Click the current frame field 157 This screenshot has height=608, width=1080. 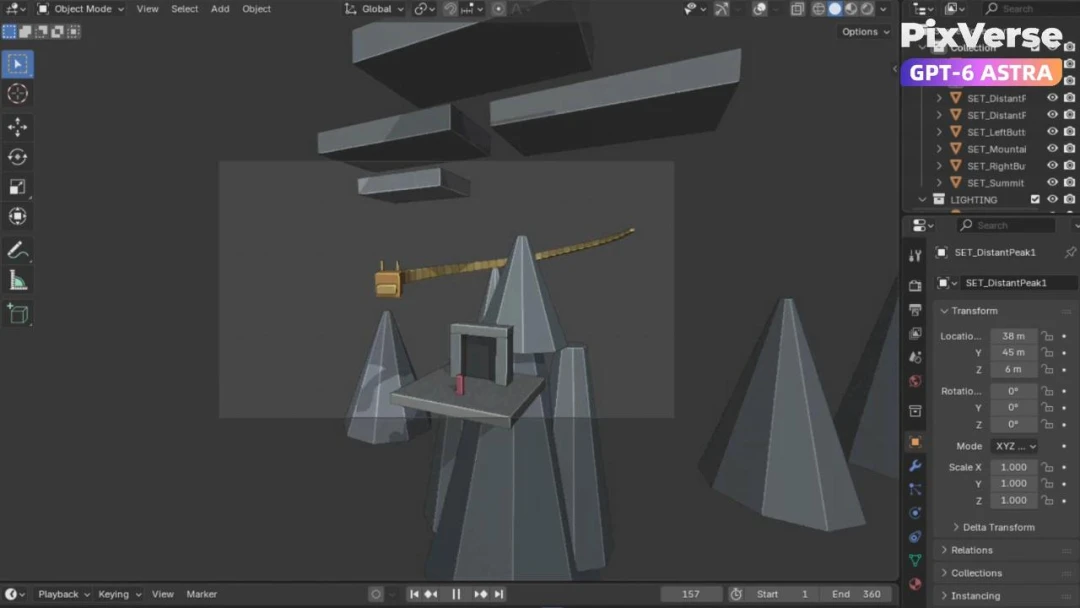coord(691,594)
